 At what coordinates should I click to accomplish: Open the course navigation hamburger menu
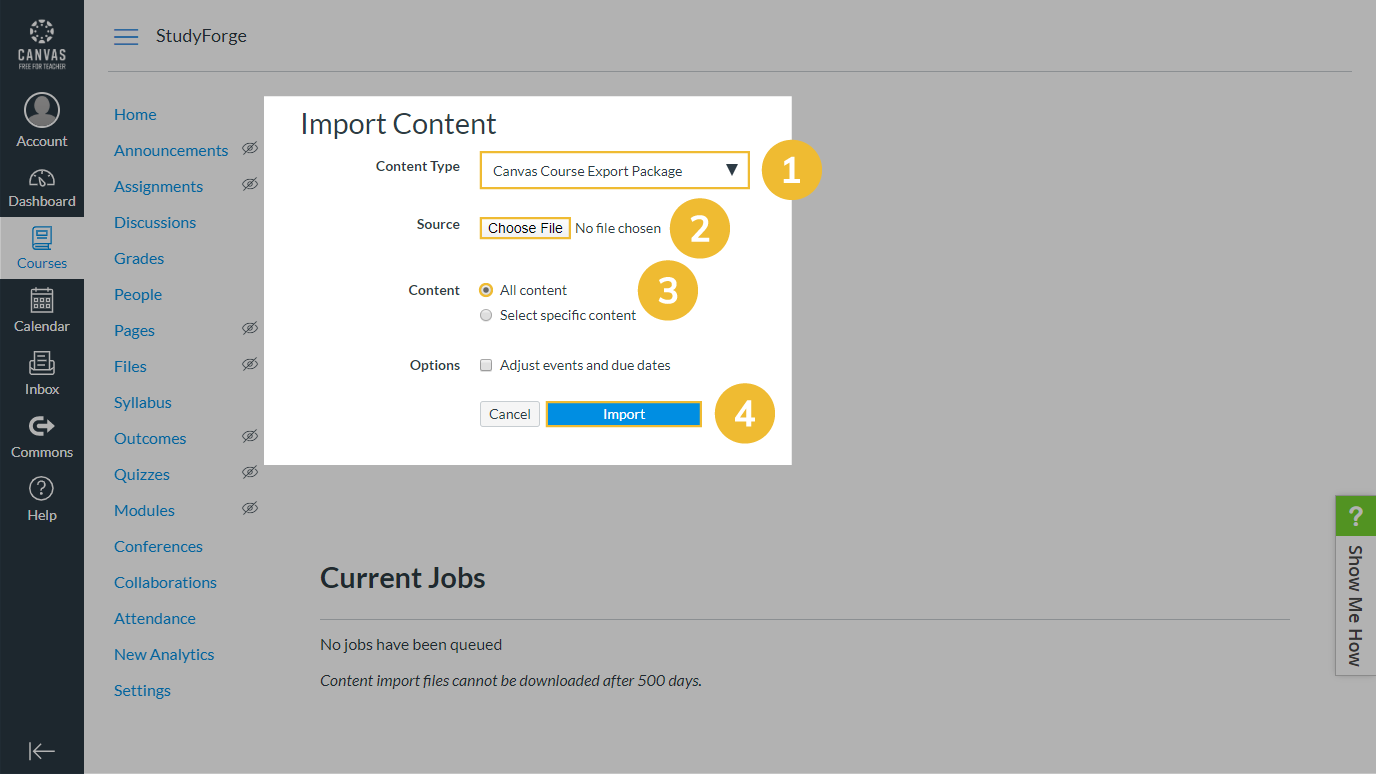[126, 36]
